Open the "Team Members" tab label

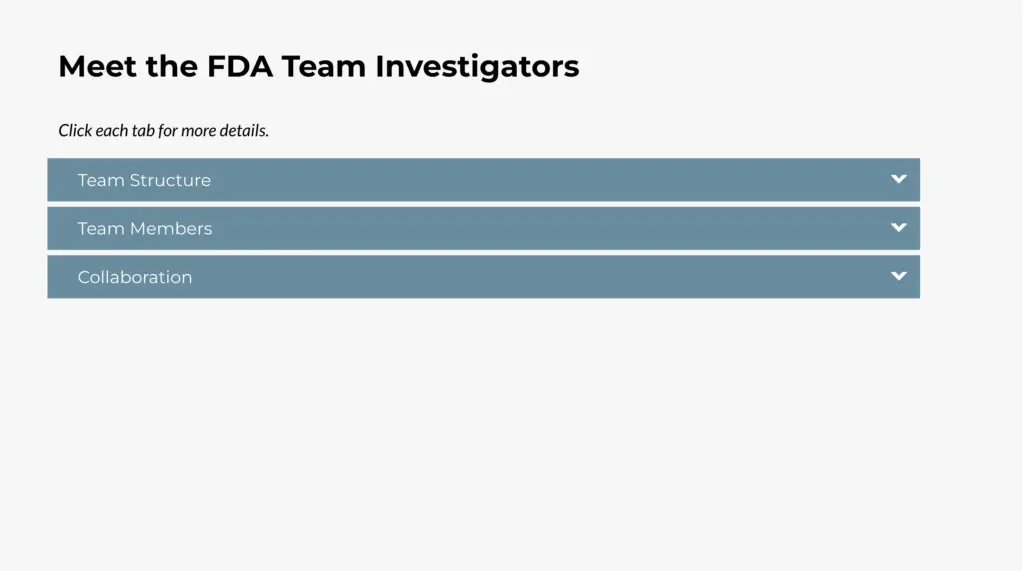(x=145, y=228)
